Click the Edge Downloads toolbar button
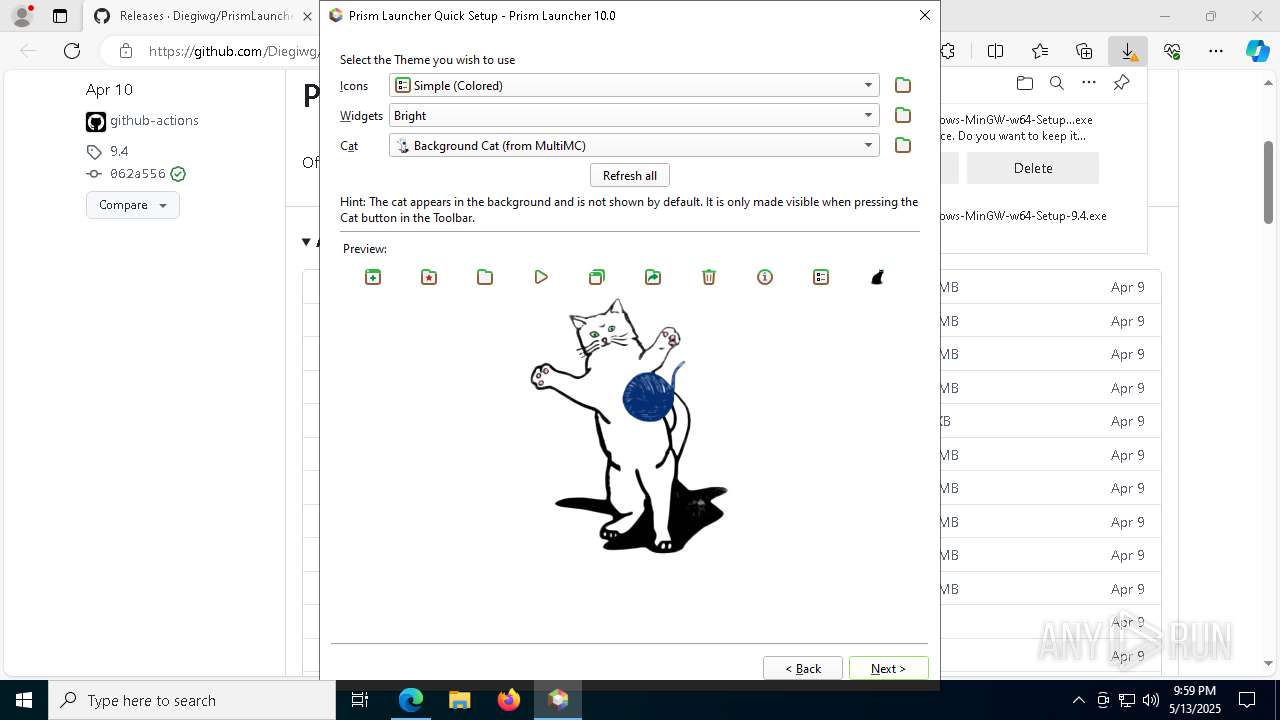1280x720 pixels. click(1128, 51)
